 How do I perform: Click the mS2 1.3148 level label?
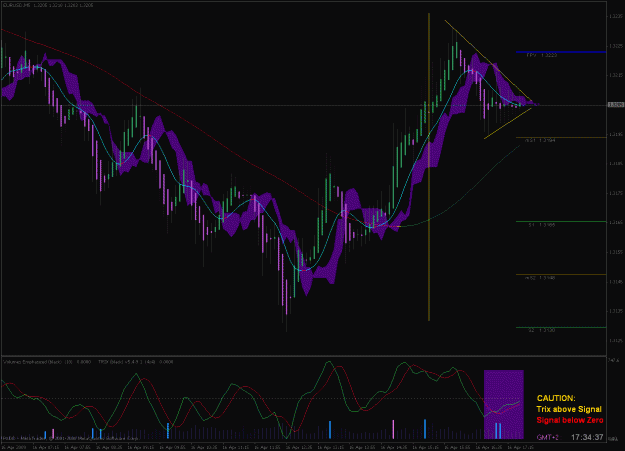click(x=540, y=278)
